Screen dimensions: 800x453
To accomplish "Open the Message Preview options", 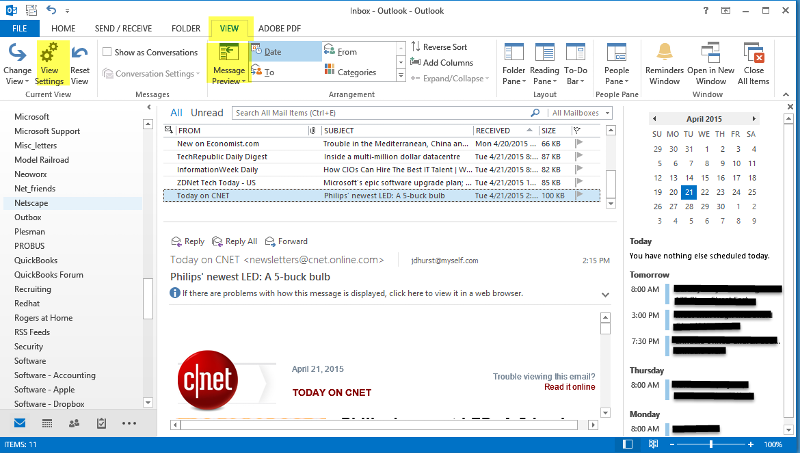I will coord(229,64).
